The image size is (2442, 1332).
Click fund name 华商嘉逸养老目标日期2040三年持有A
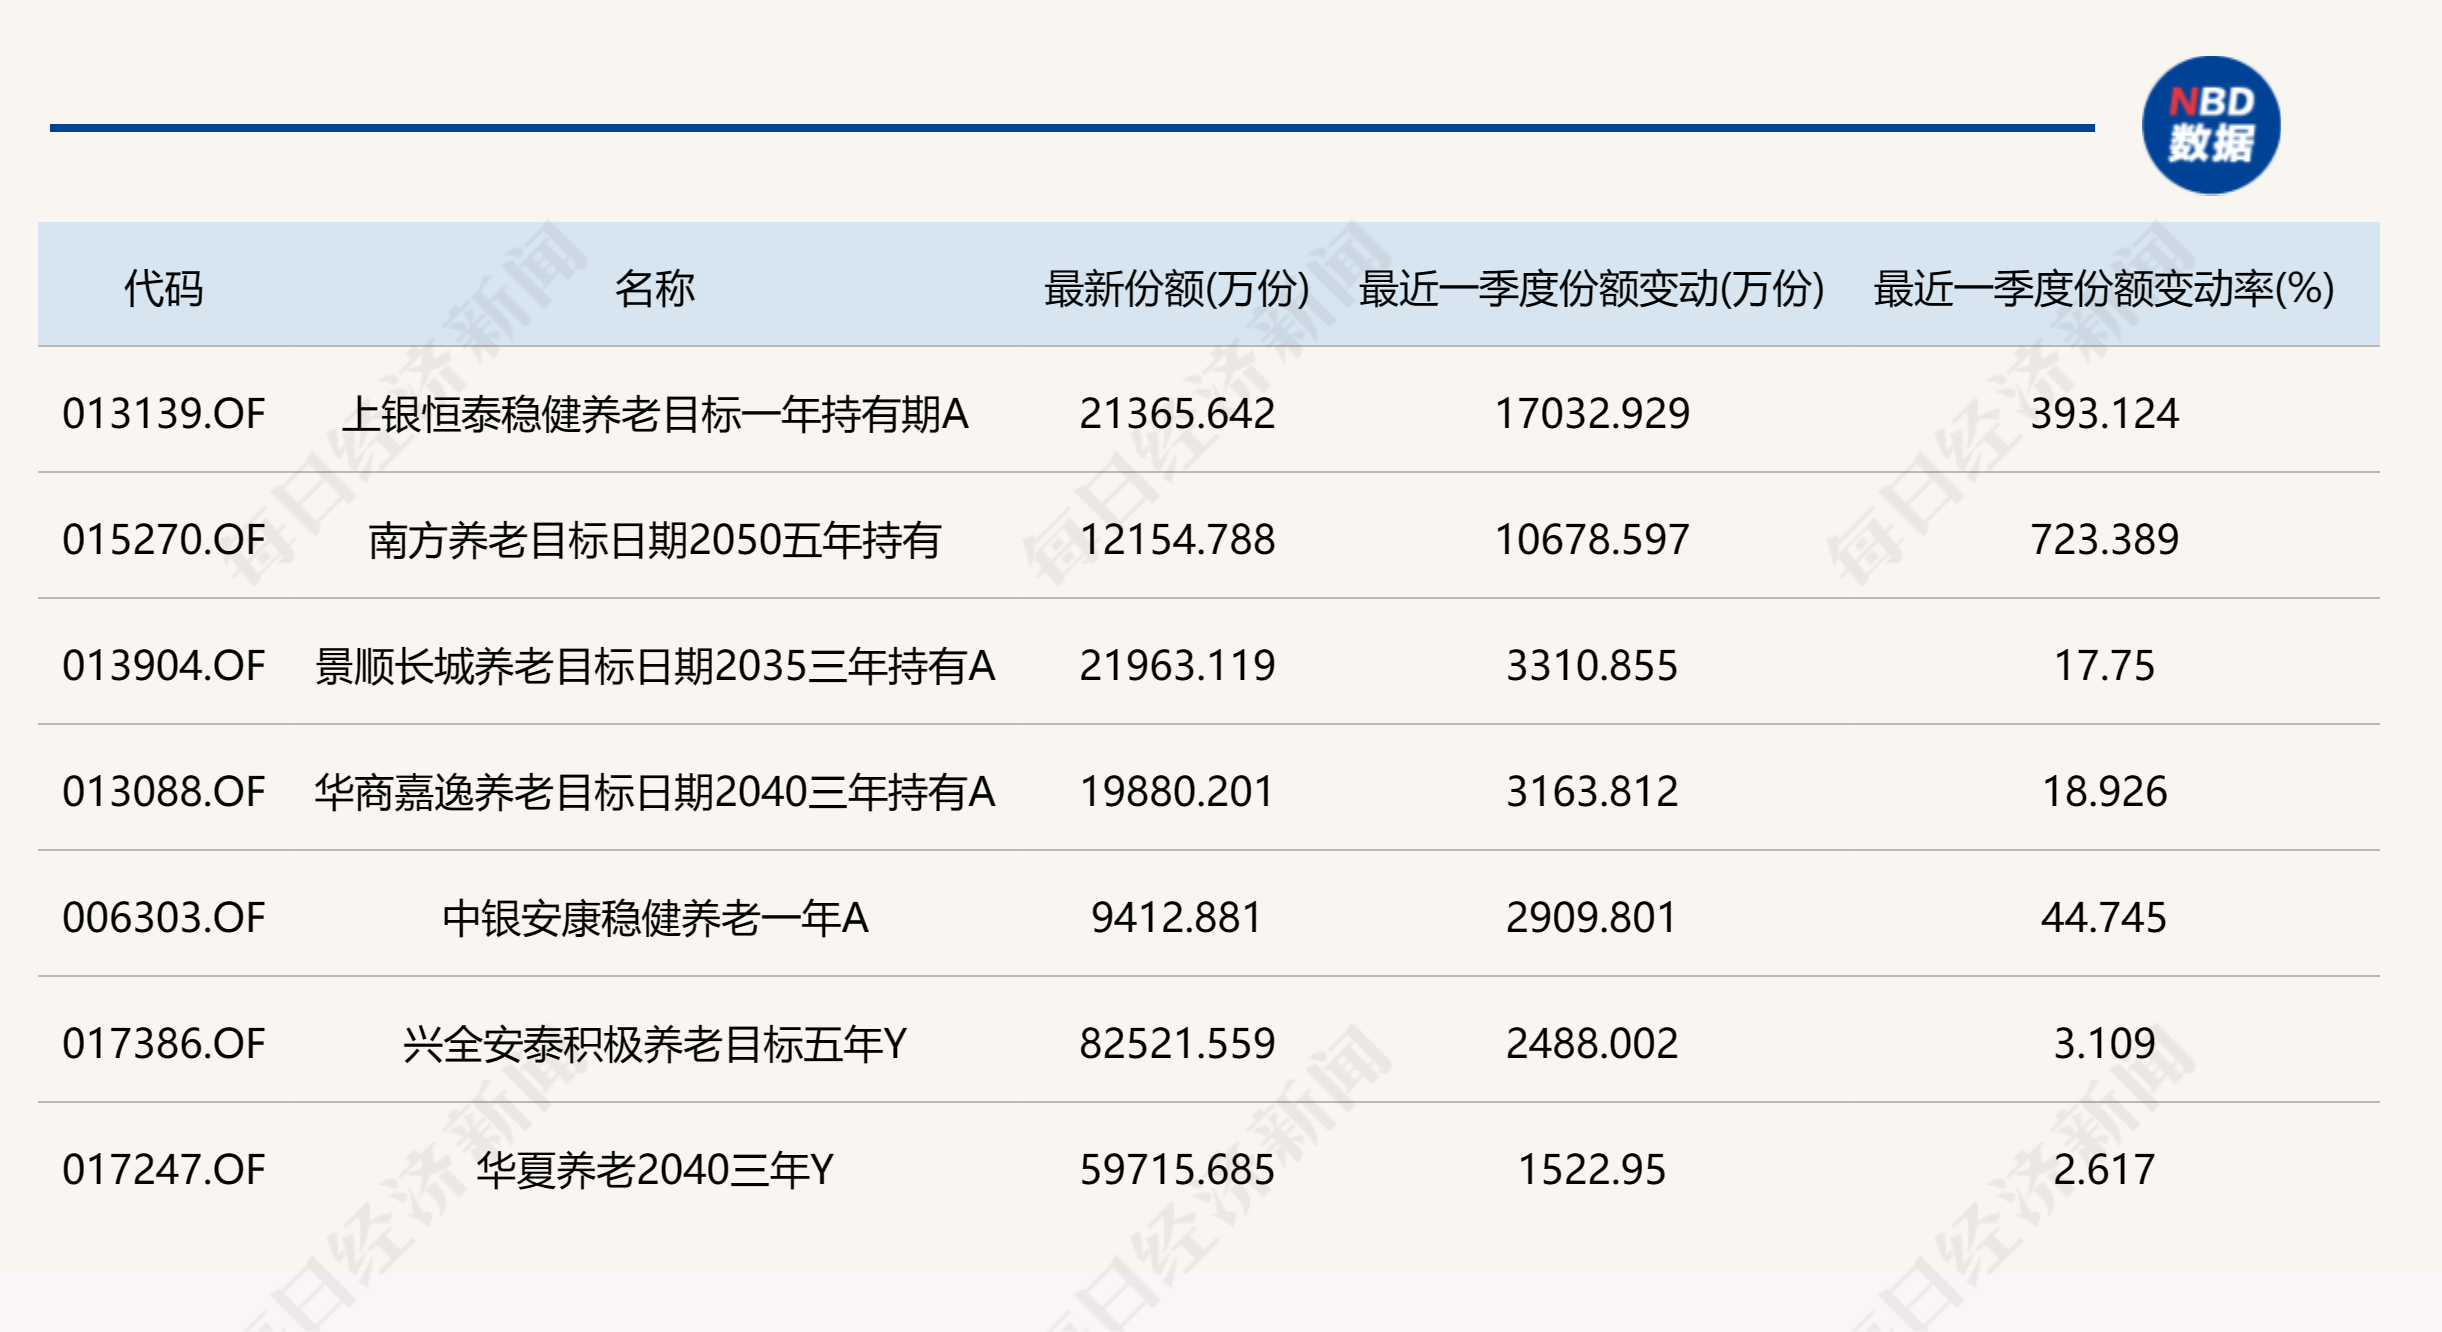point(655,791)
